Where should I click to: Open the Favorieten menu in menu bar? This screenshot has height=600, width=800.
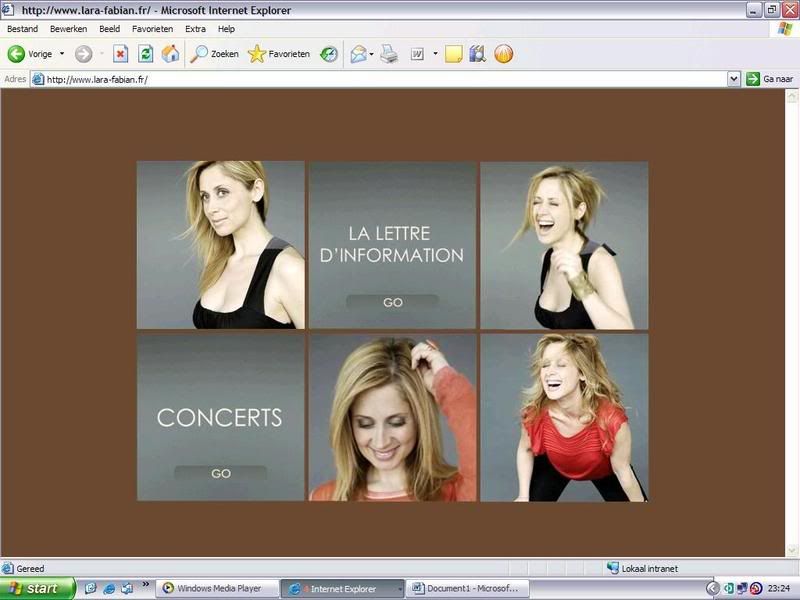(152, 29)
